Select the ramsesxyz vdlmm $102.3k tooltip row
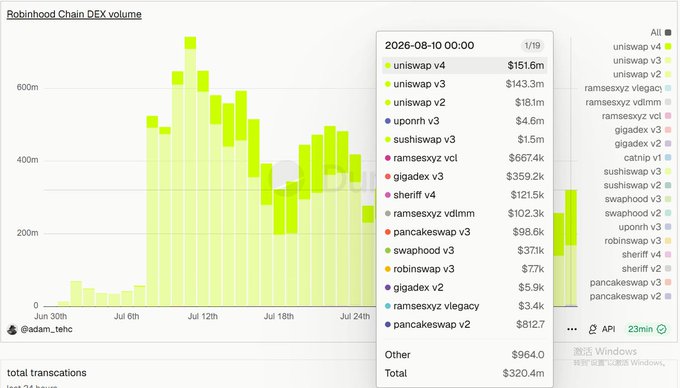 coord(464,214)
